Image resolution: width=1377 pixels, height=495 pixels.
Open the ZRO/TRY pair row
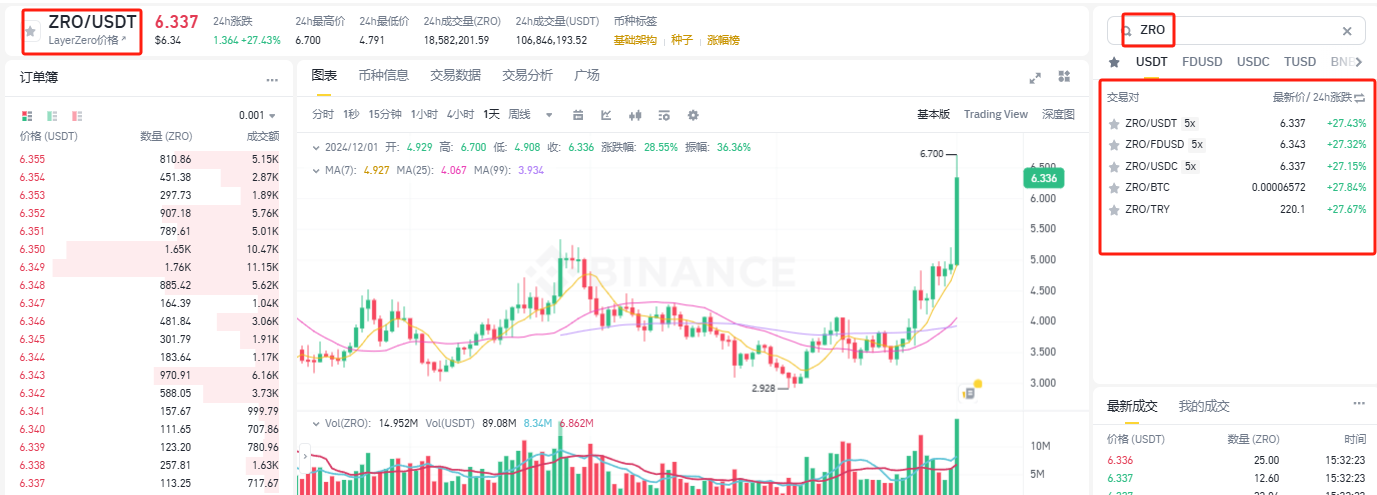click(x=1237, y=209)
